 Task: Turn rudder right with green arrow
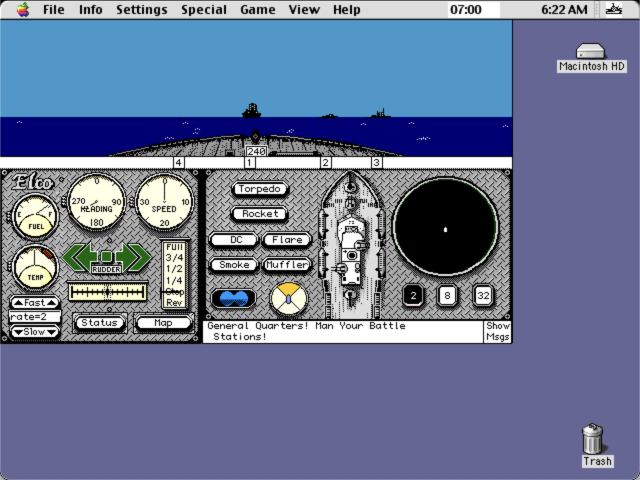pyautogui.click(x=133, y=257)
